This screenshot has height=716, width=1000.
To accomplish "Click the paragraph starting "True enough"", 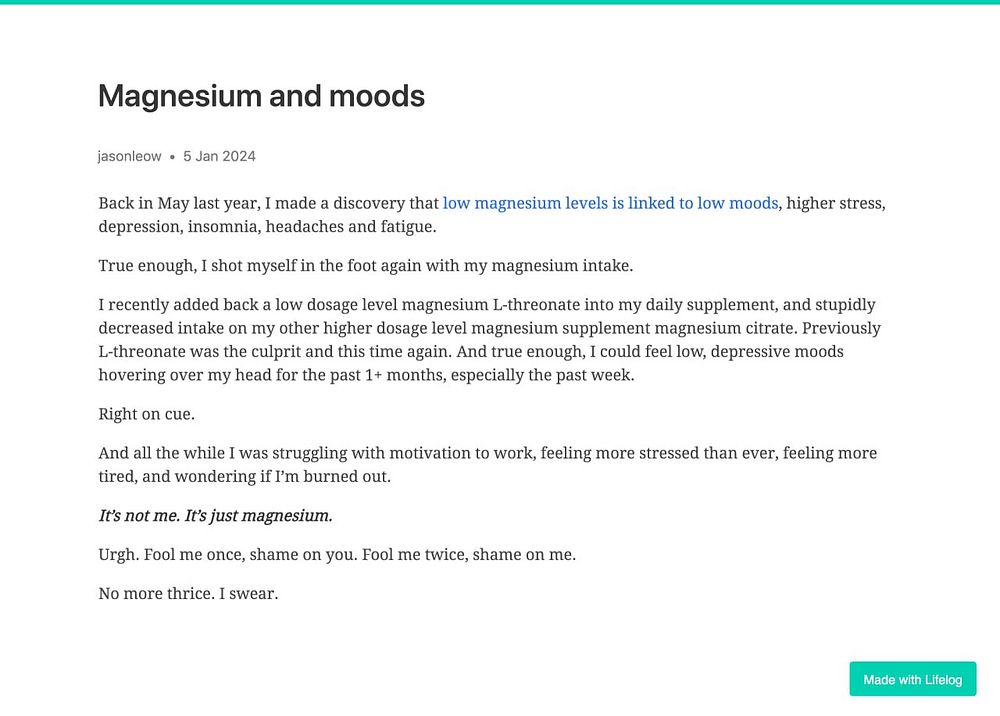I will tap(365, 265).
